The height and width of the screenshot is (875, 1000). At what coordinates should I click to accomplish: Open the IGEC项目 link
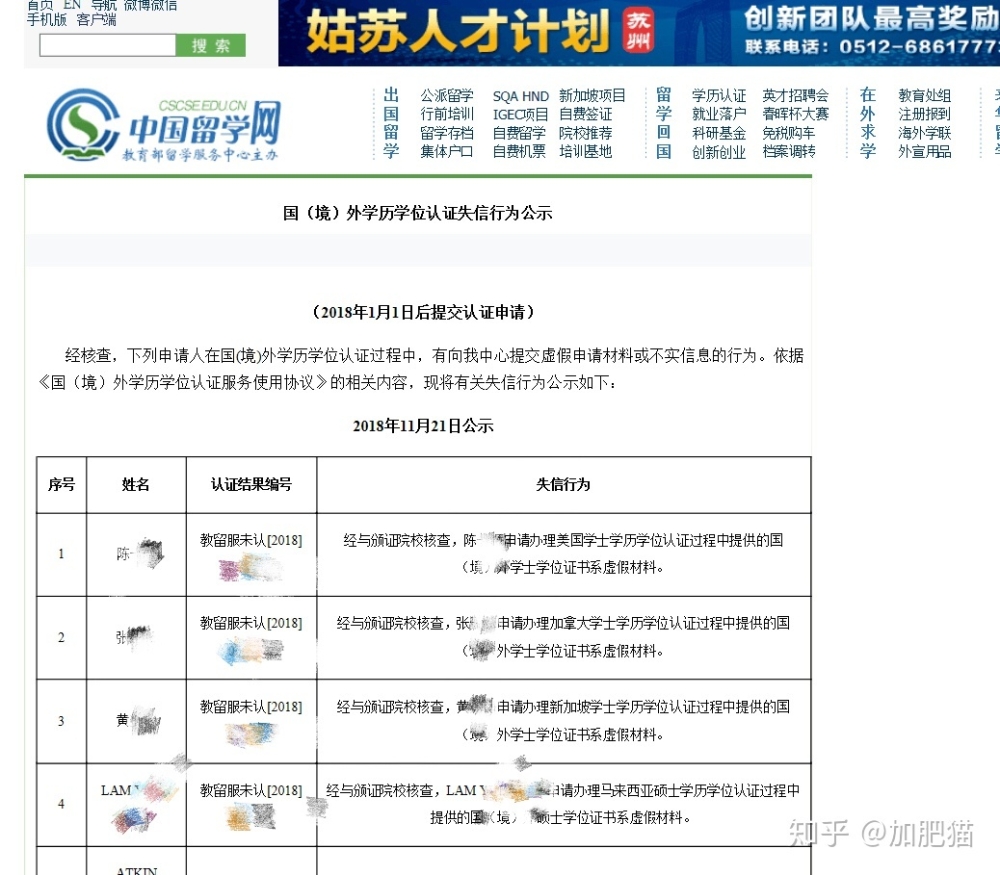520,114
